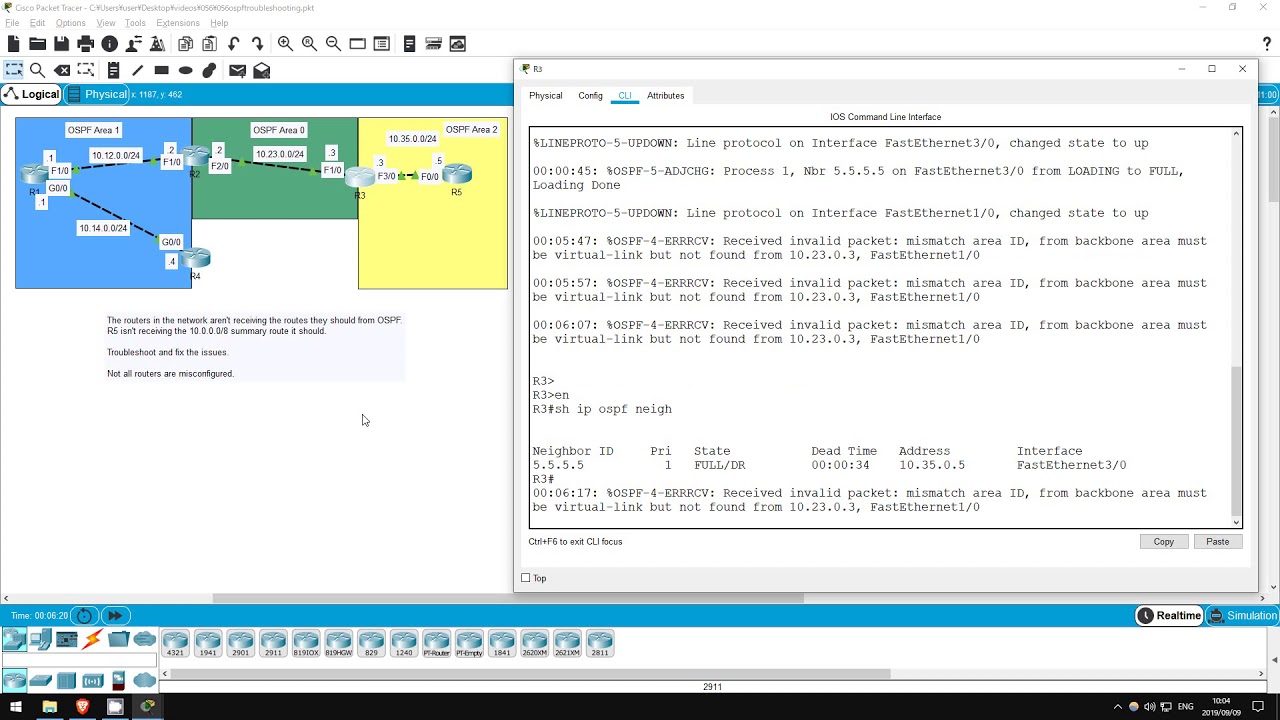
Task: Open a file with the folder icon
Action: click(x=37, y=44)
